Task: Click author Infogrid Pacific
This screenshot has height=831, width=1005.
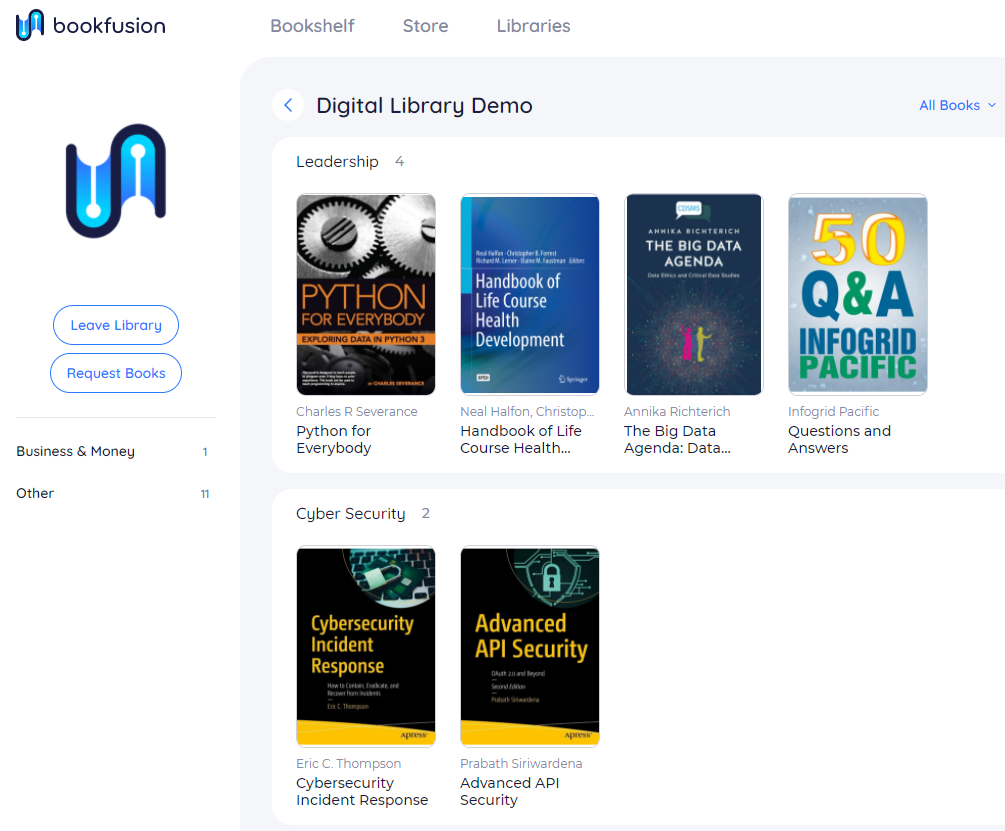Action: tap(834, 411)
